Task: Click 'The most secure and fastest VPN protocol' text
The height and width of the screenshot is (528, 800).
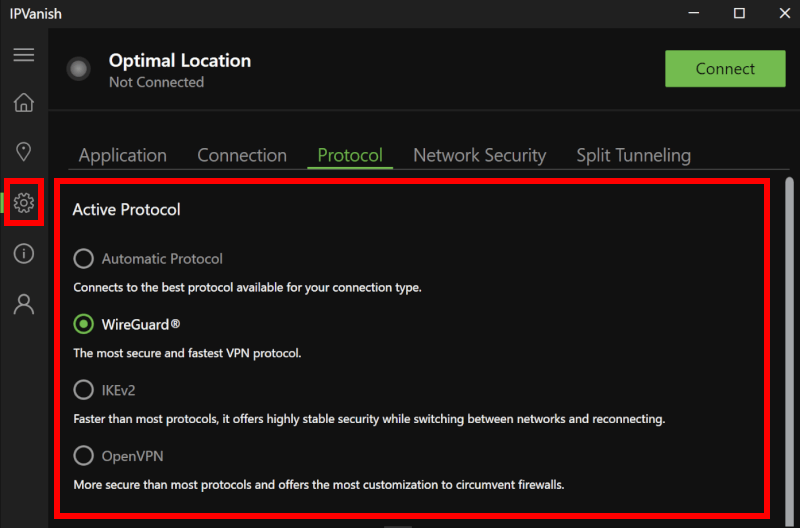Action: click(187, 353)
